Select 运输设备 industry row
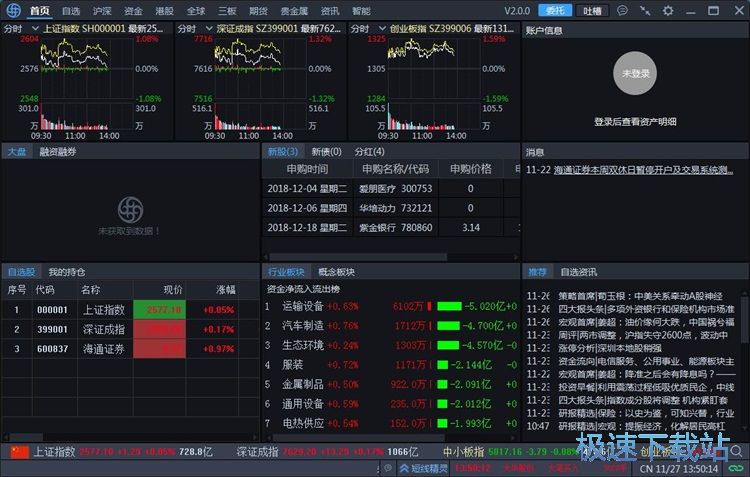Screen dimensions: 750x477 [x=391, y=306]
